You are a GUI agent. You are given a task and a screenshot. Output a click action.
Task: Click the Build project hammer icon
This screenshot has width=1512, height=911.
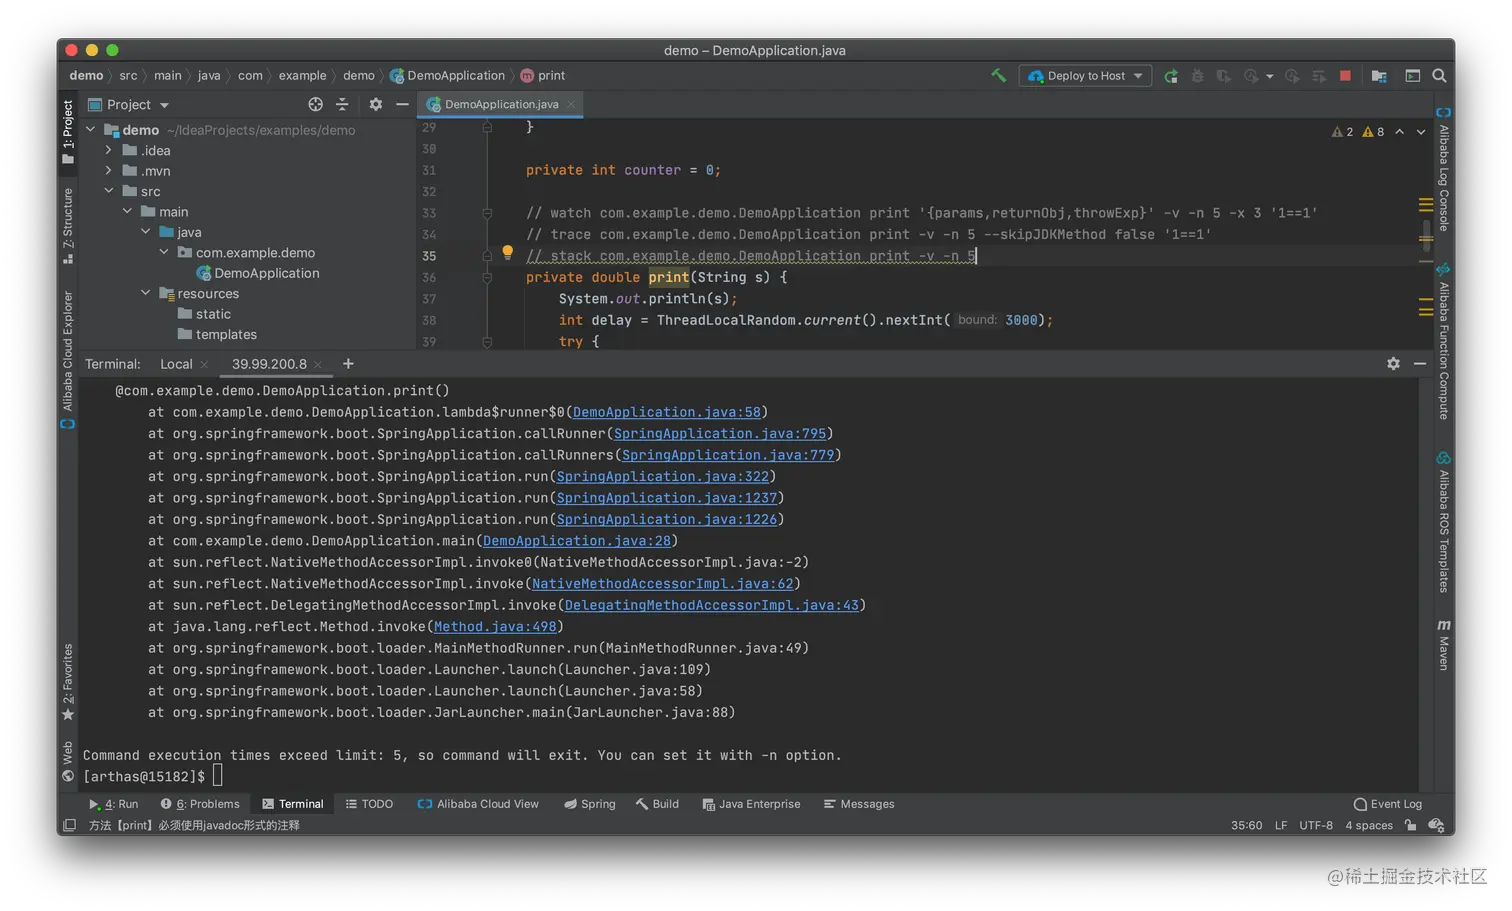pos(998,75)
